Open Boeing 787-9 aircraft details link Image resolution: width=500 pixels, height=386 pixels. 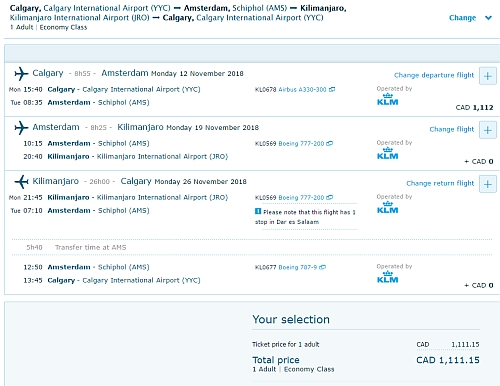point(298,267)
